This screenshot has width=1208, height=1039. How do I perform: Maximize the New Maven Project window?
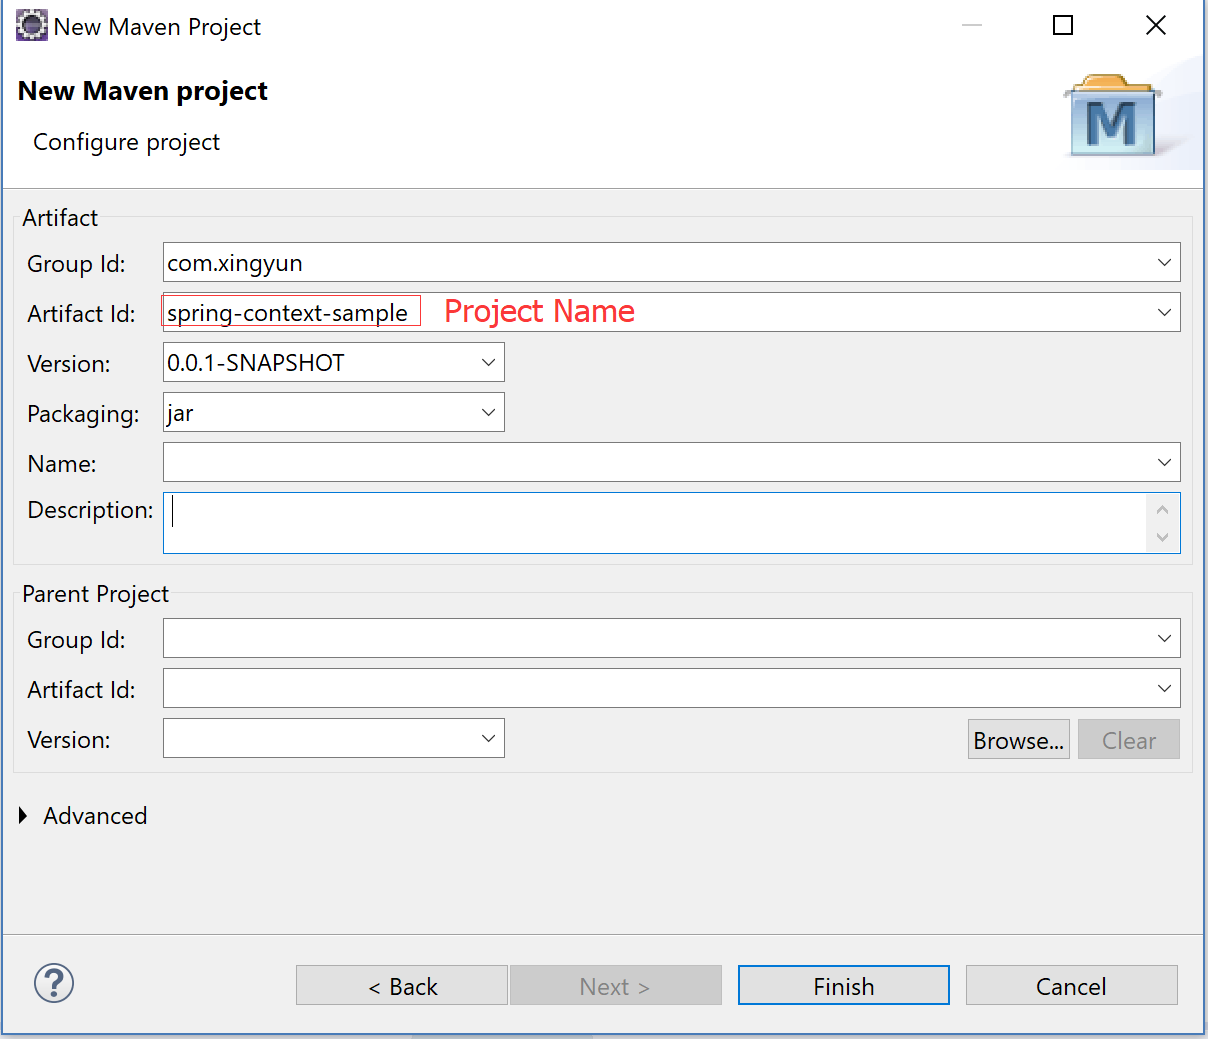coord(1063,25)
